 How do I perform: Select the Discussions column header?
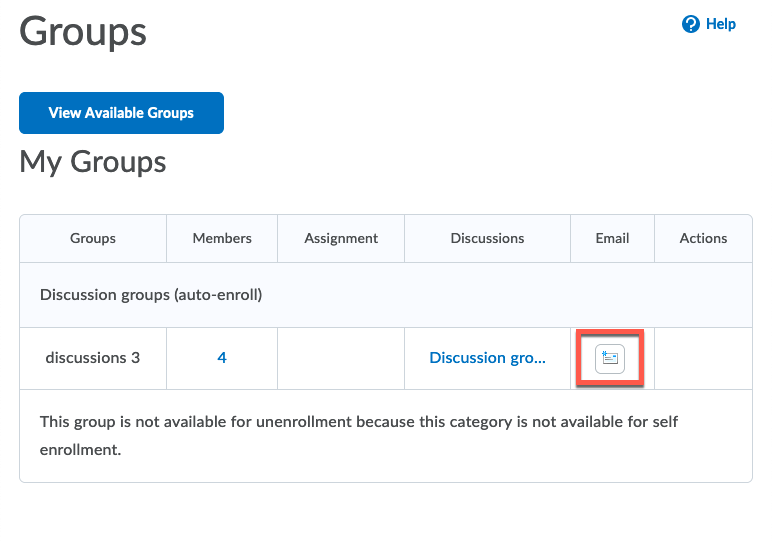(x=487, y=238)
